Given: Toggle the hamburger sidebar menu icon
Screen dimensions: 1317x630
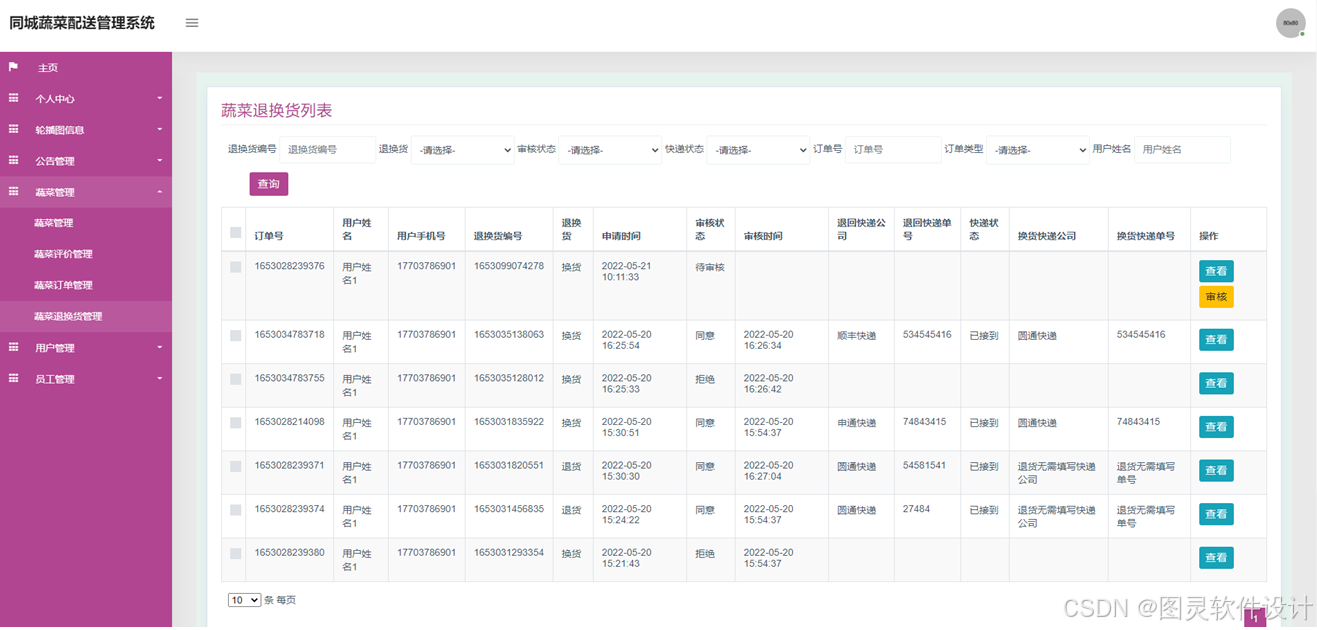Looking at the screenshot, I should (192, 23).
